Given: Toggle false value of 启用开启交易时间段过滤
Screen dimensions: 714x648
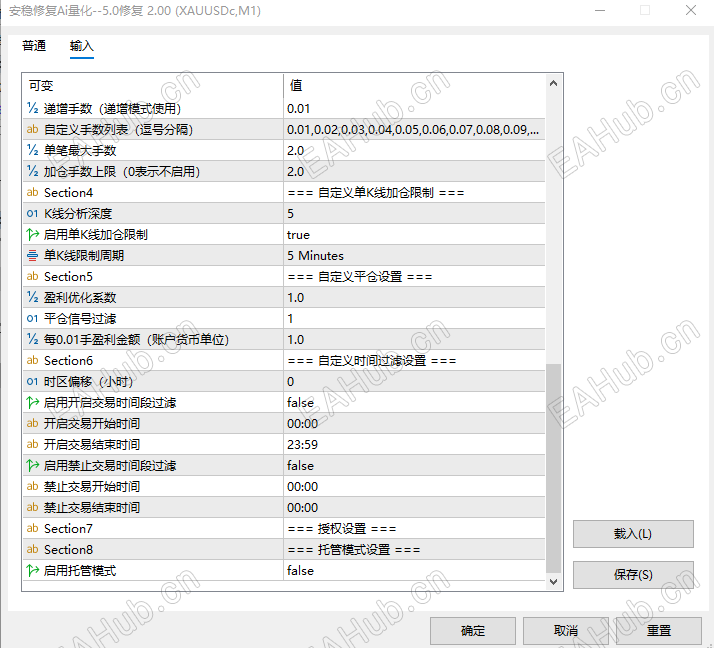Looking at the screenshot, I should click(414, 403).
